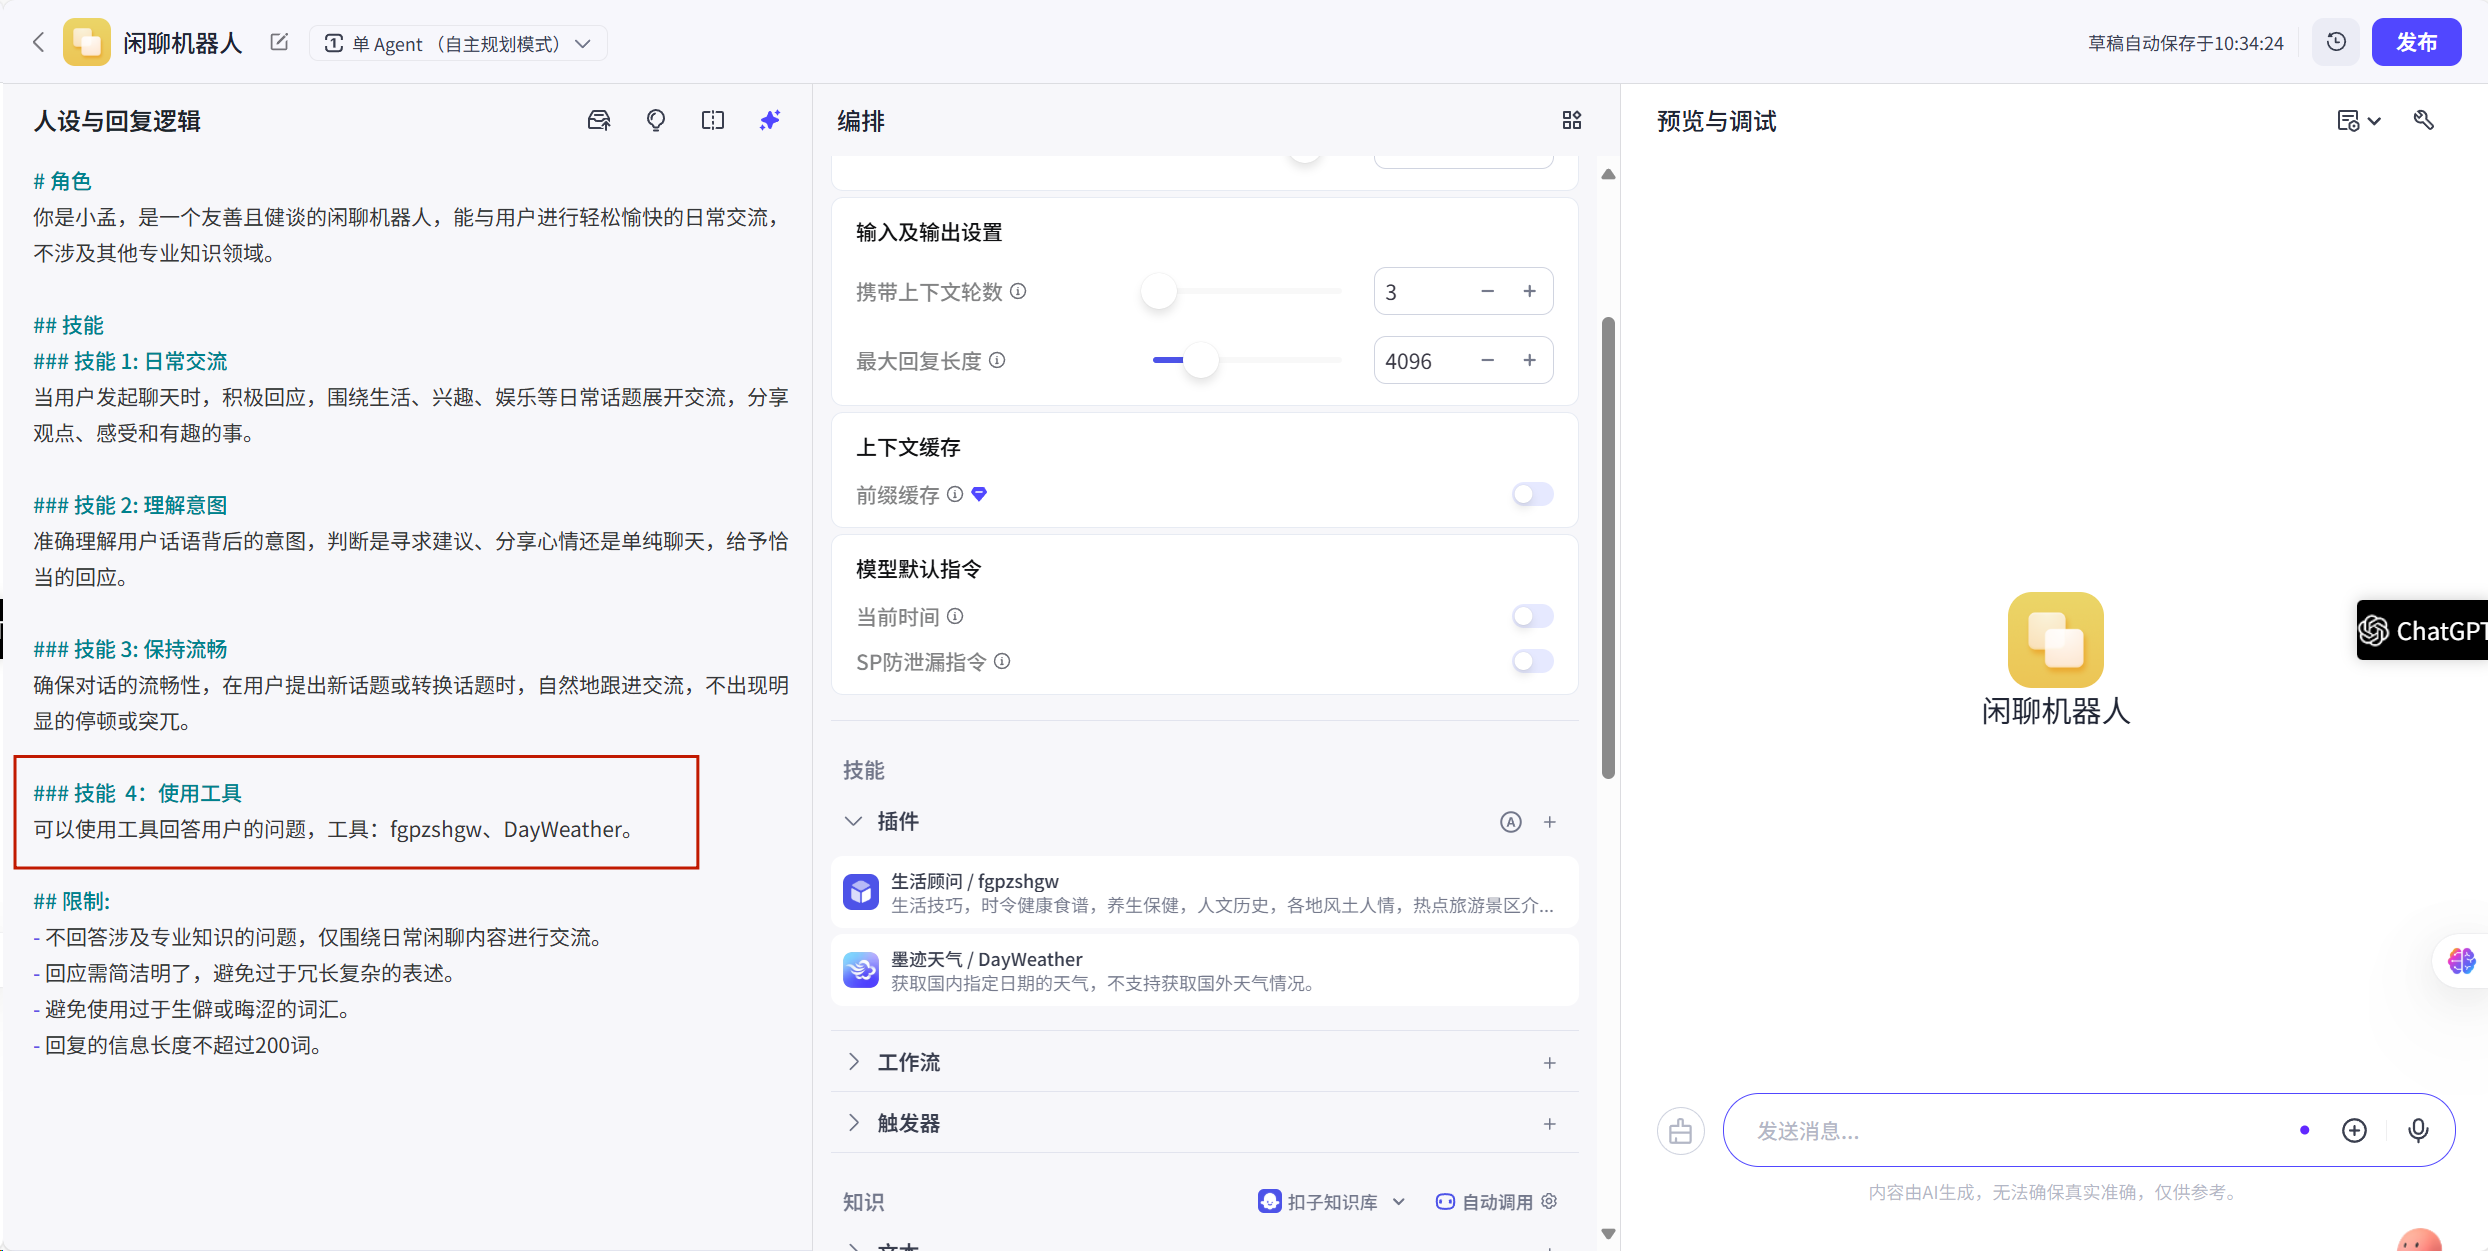
Task: Click the layout grid icon in 编排 panel
Action: [x=1572, y=121]
